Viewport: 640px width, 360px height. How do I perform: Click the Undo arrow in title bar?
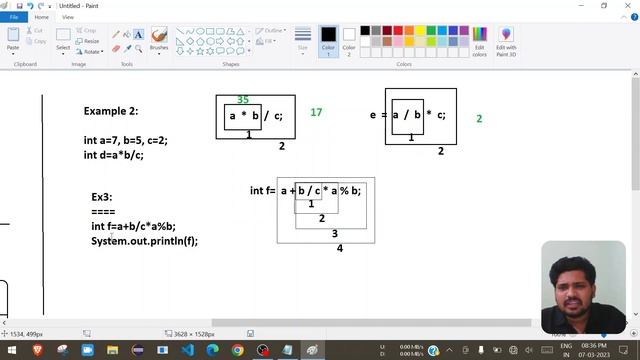click(x=30, y=6)
